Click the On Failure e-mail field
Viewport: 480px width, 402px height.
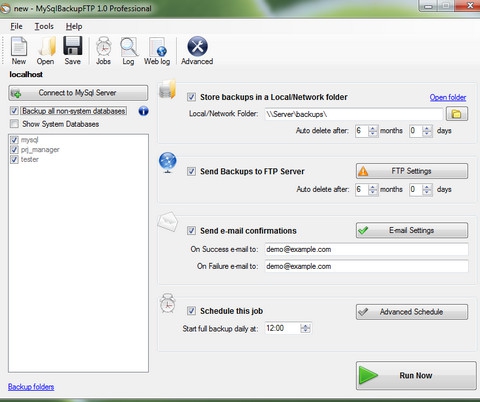coord(366,266)
